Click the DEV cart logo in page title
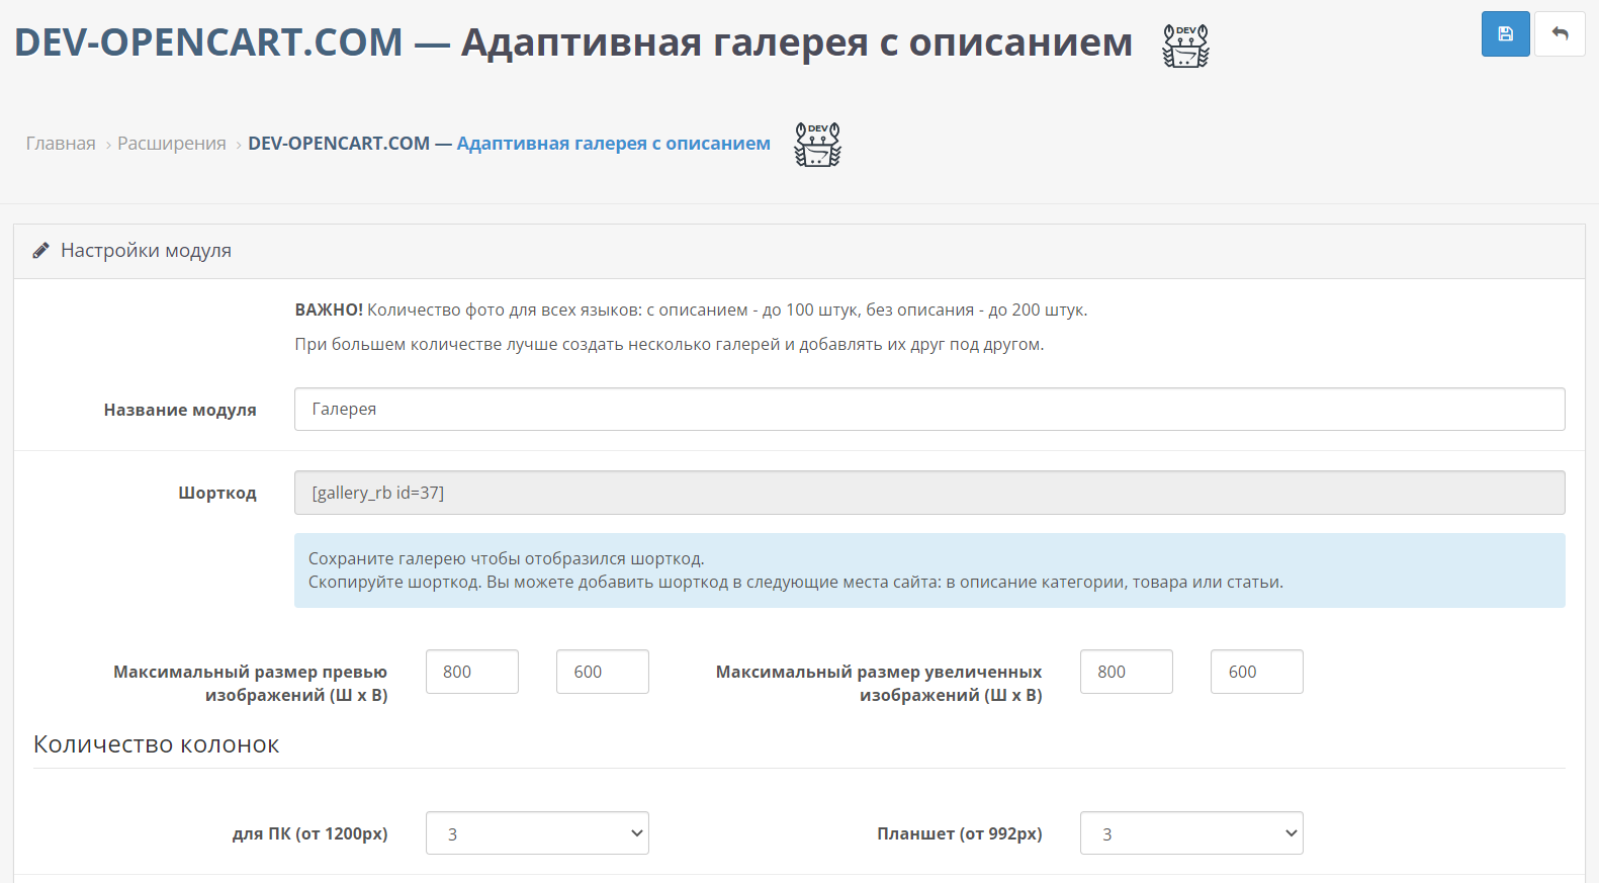1600x883 pixels. point(1186,46)
